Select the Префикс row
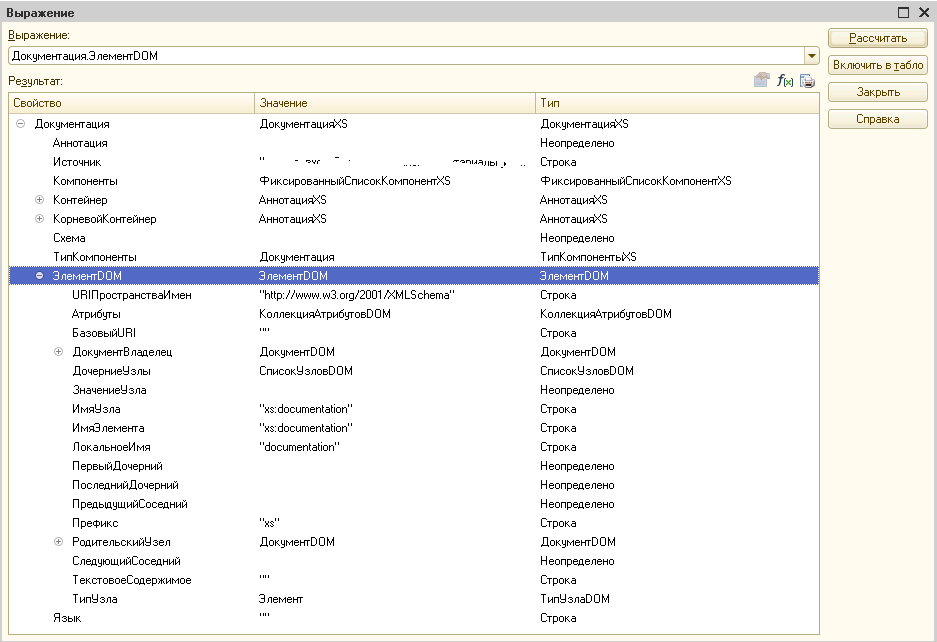Screen dimensions: 937x642 (414, 523)
